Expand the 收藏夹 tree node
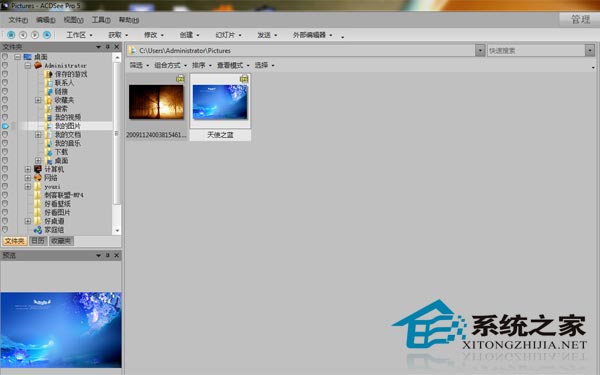This screenshot has width=600, height=375. point(38,100)
